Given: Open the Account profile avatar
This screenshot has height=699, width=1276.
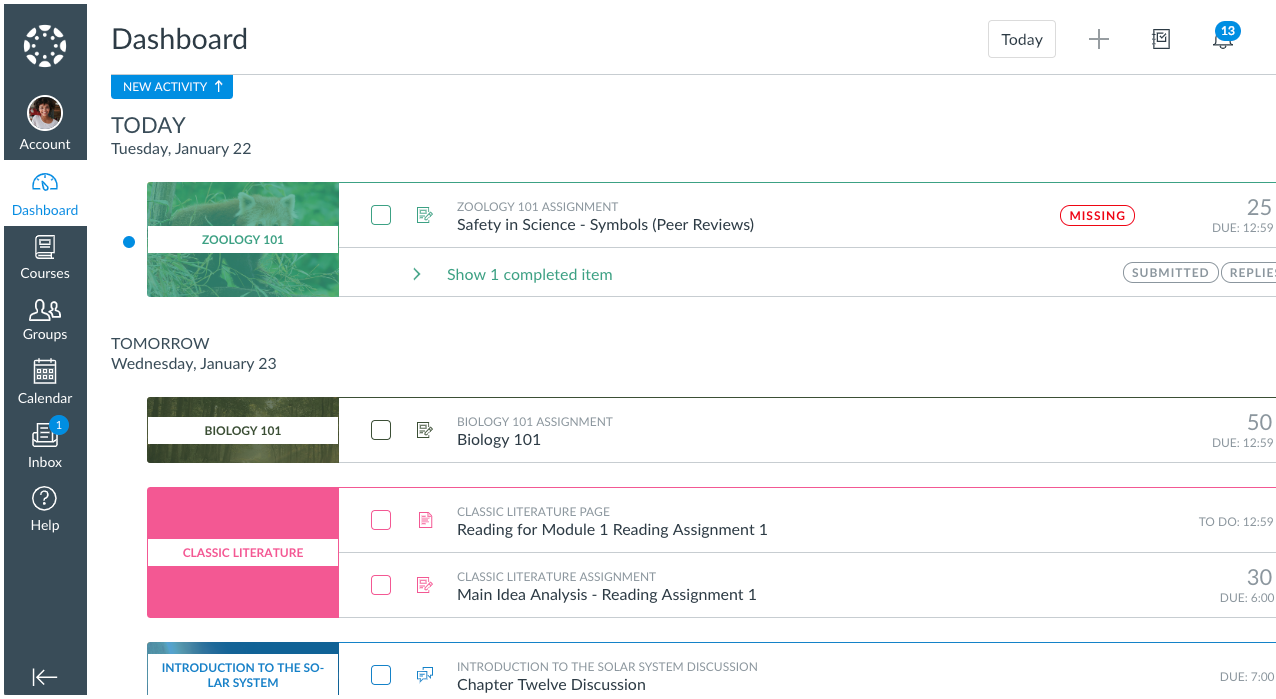Looking at the screenshot, I should [45, 114].
